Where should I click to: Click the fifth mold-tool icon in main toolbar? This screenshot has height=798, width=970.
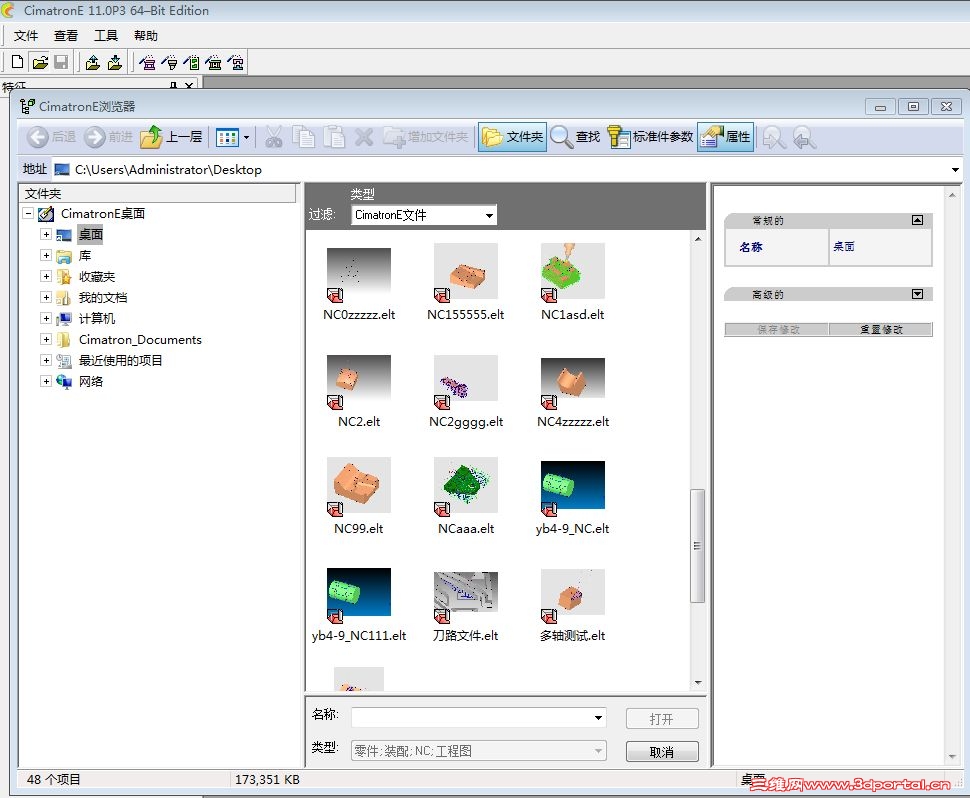pyautogui.click(x=236, y=62)
